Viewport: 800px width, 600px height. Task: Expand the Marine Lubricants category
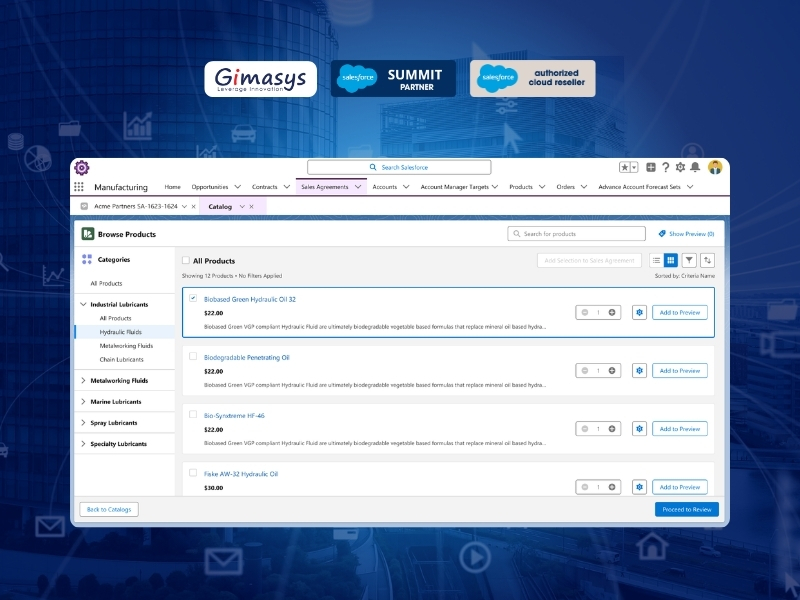[x=83, y=402]
